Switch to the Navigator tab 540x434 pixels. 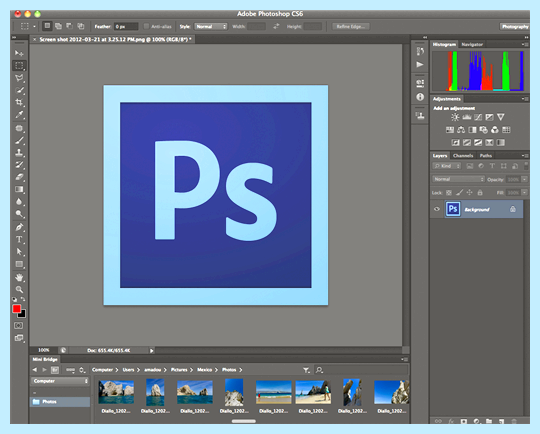[x=472, y=44]
